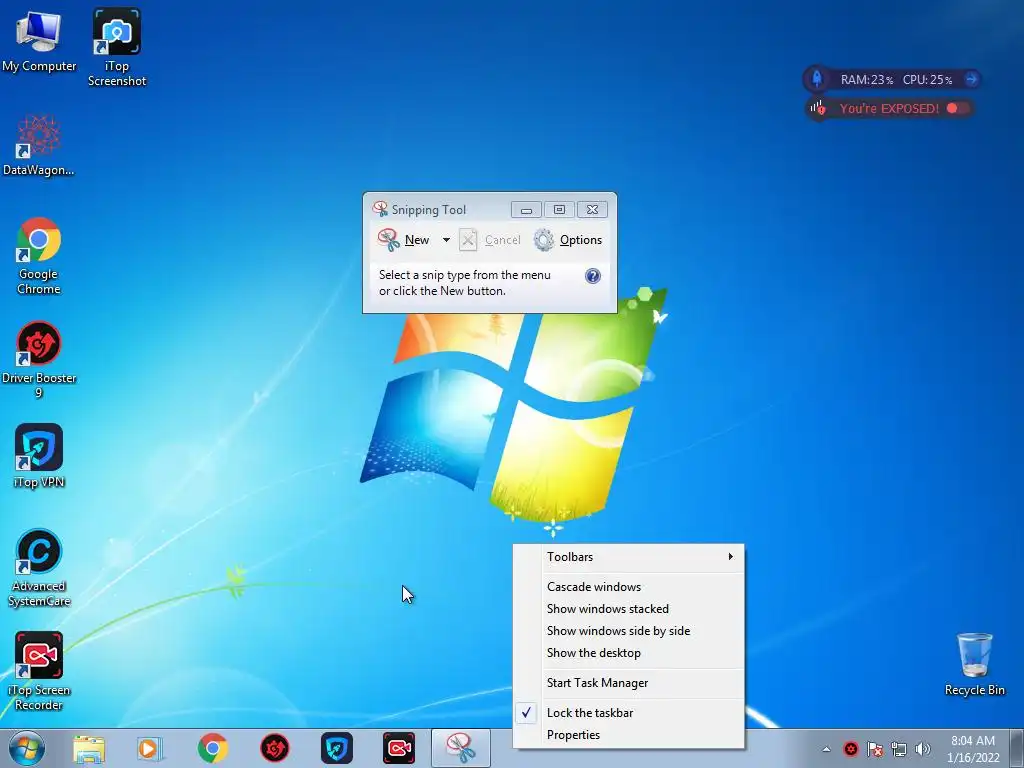Screen dimensions: 1024x768
Task: Click the network tray icon
Action: pyautogui.click(x=899, y=749)
